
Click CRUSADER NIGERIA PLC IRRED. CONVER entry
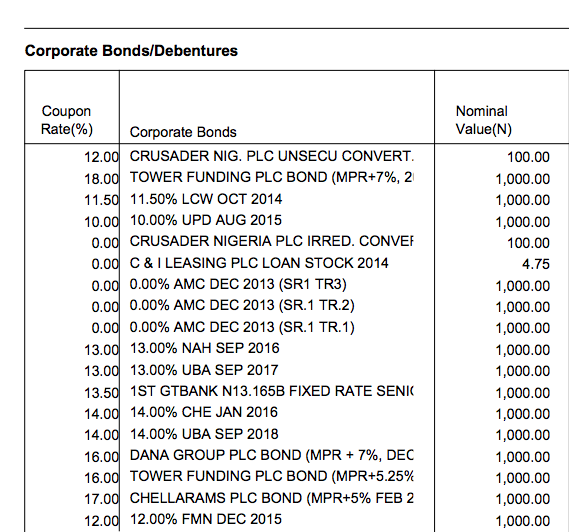coord(271,241)
